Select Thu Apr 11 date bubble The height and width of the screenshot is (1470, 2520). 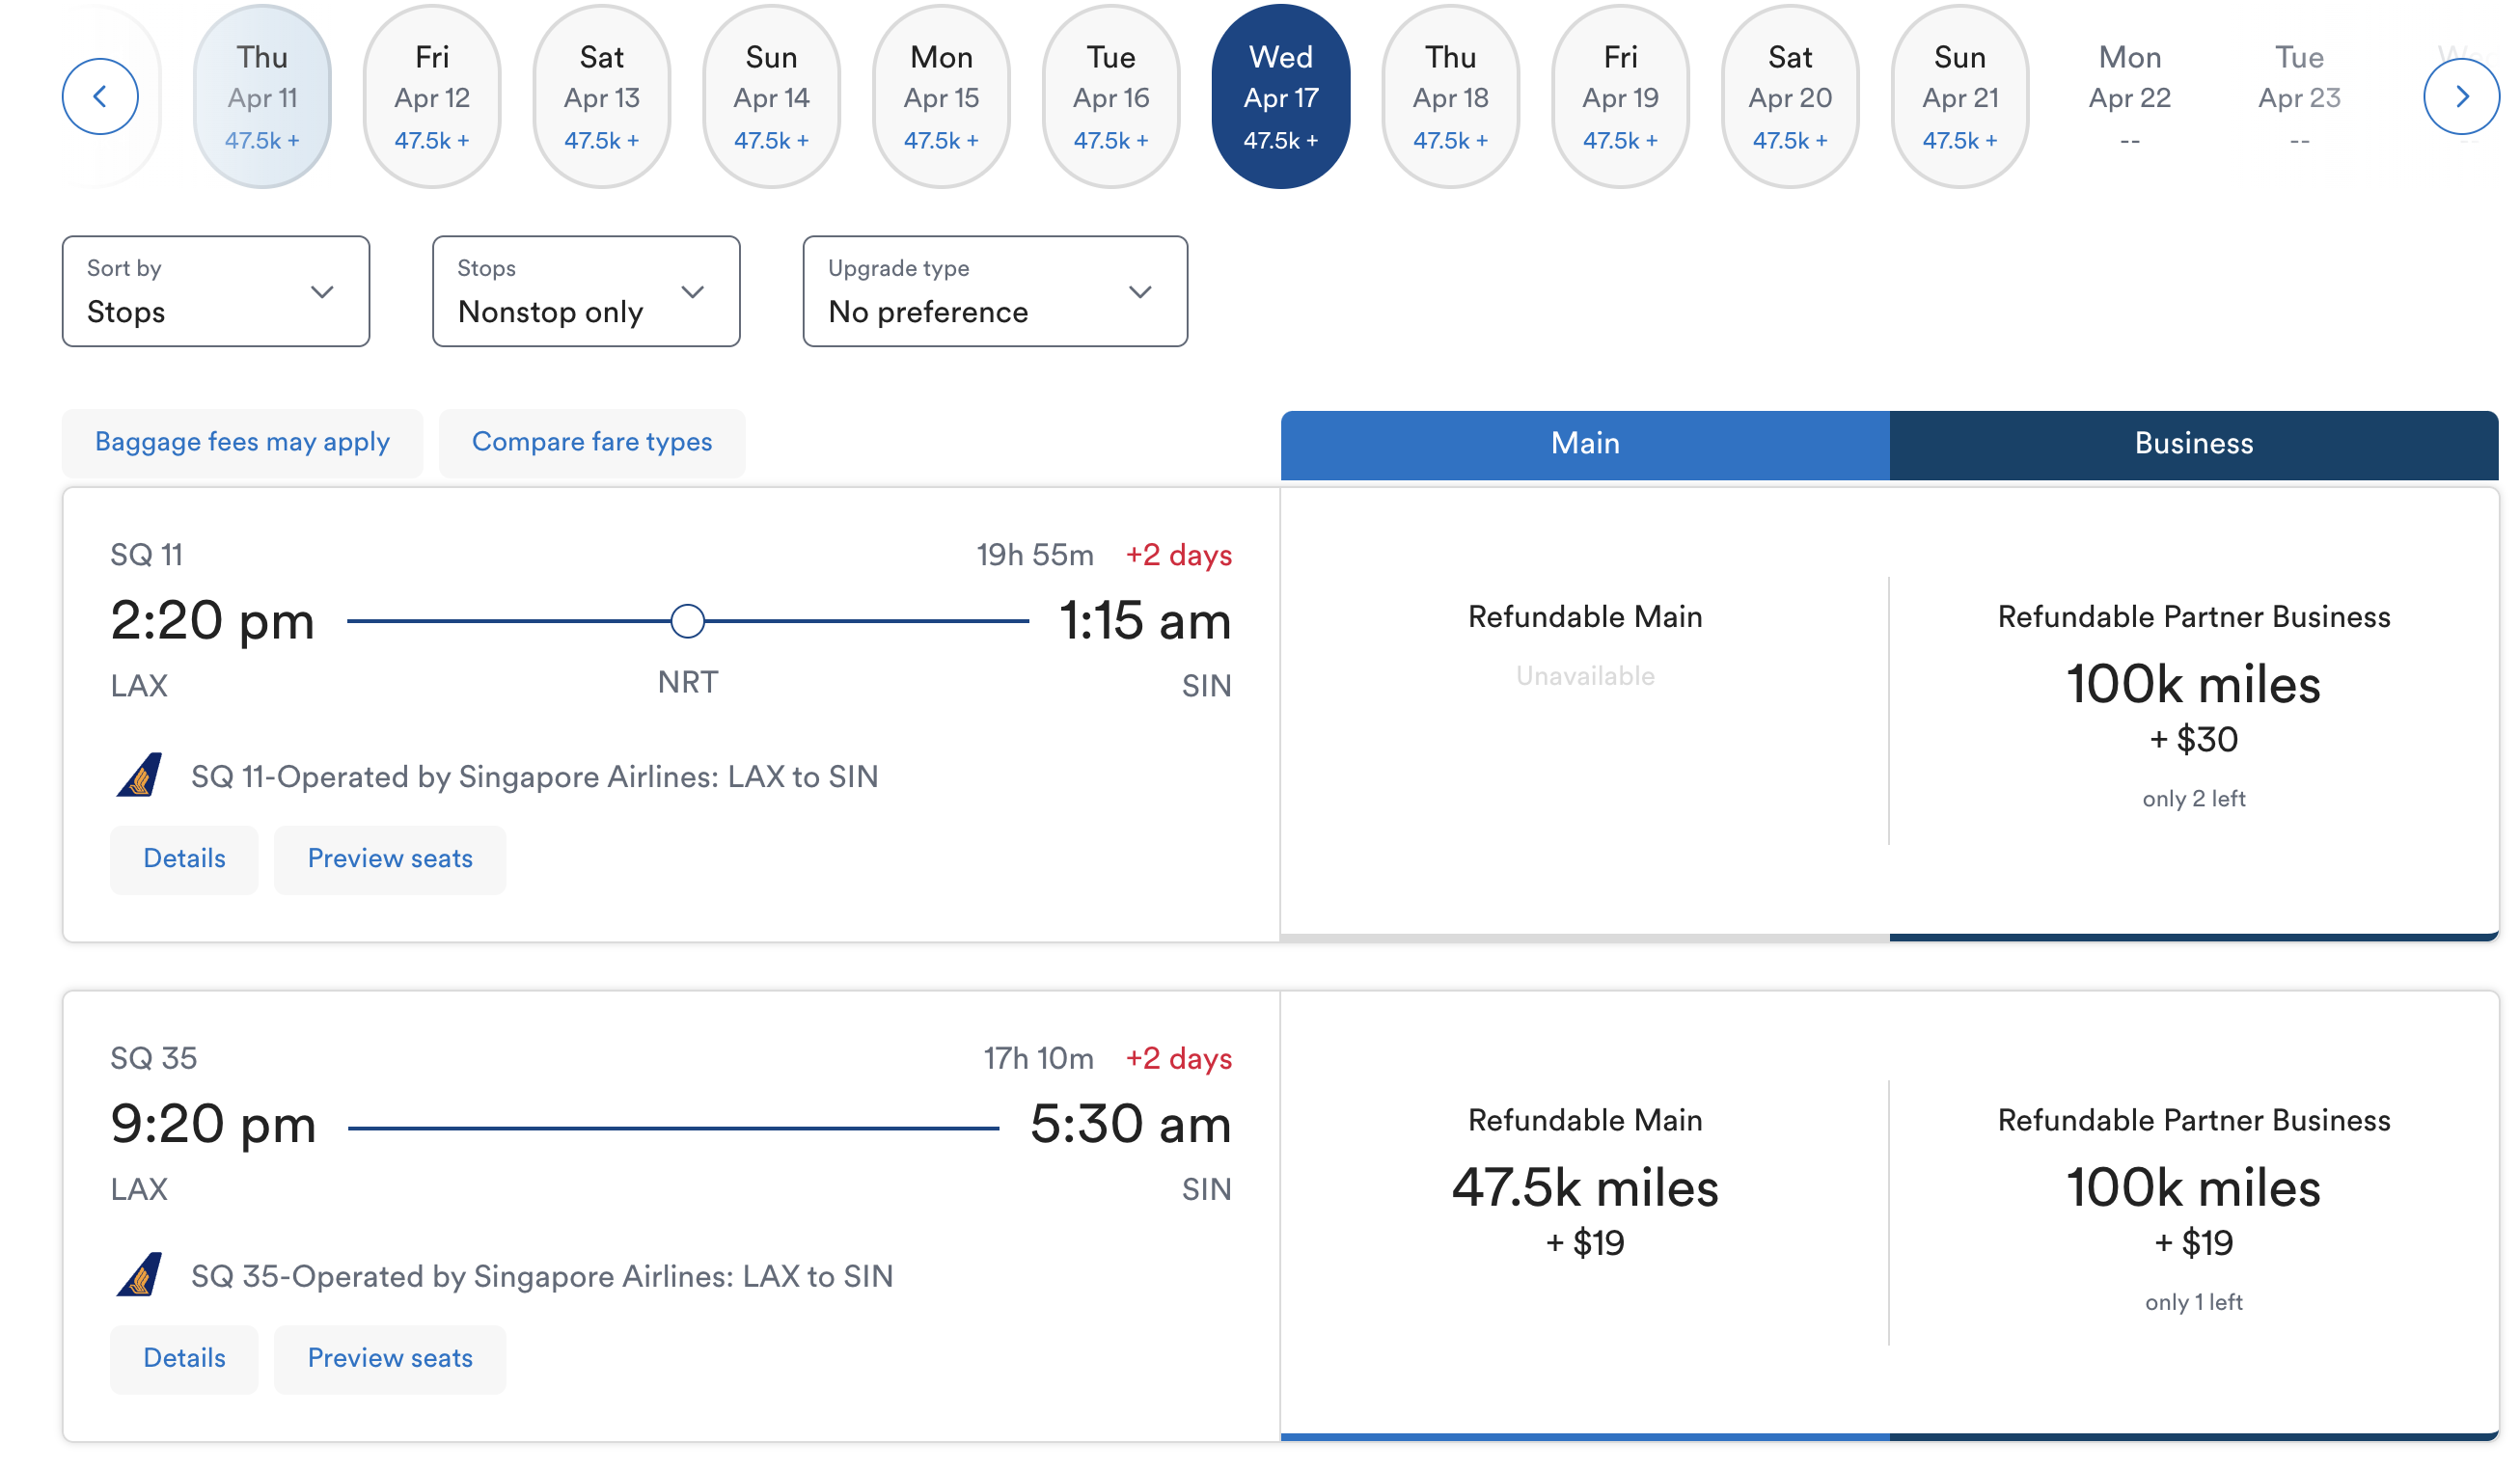pos(262,97)
